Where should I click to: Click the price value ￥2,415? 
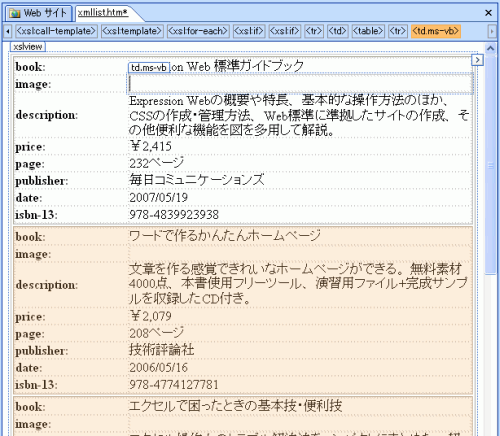pos(150,146)
